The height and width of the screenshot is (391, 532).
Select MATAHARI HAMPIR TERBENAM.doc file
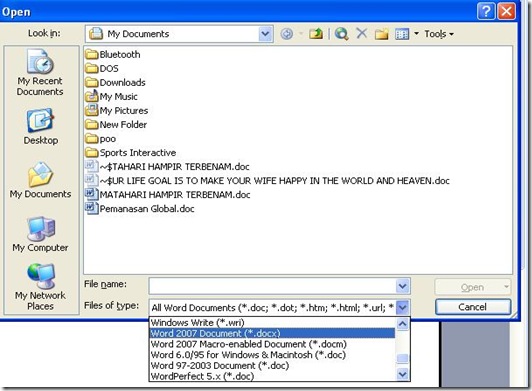168,194
